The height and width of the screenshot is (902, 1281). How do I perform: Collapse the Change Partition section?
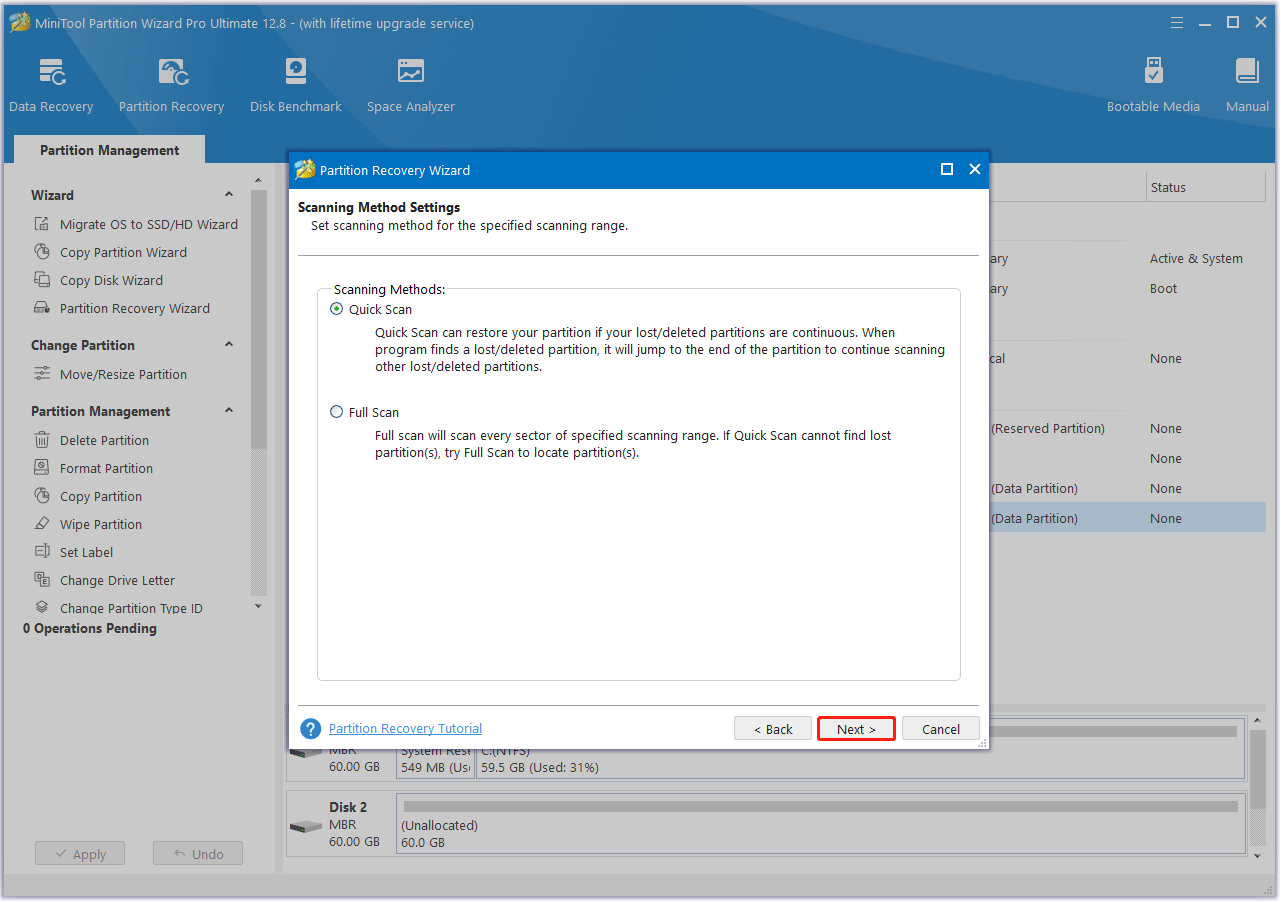(229, 345)
